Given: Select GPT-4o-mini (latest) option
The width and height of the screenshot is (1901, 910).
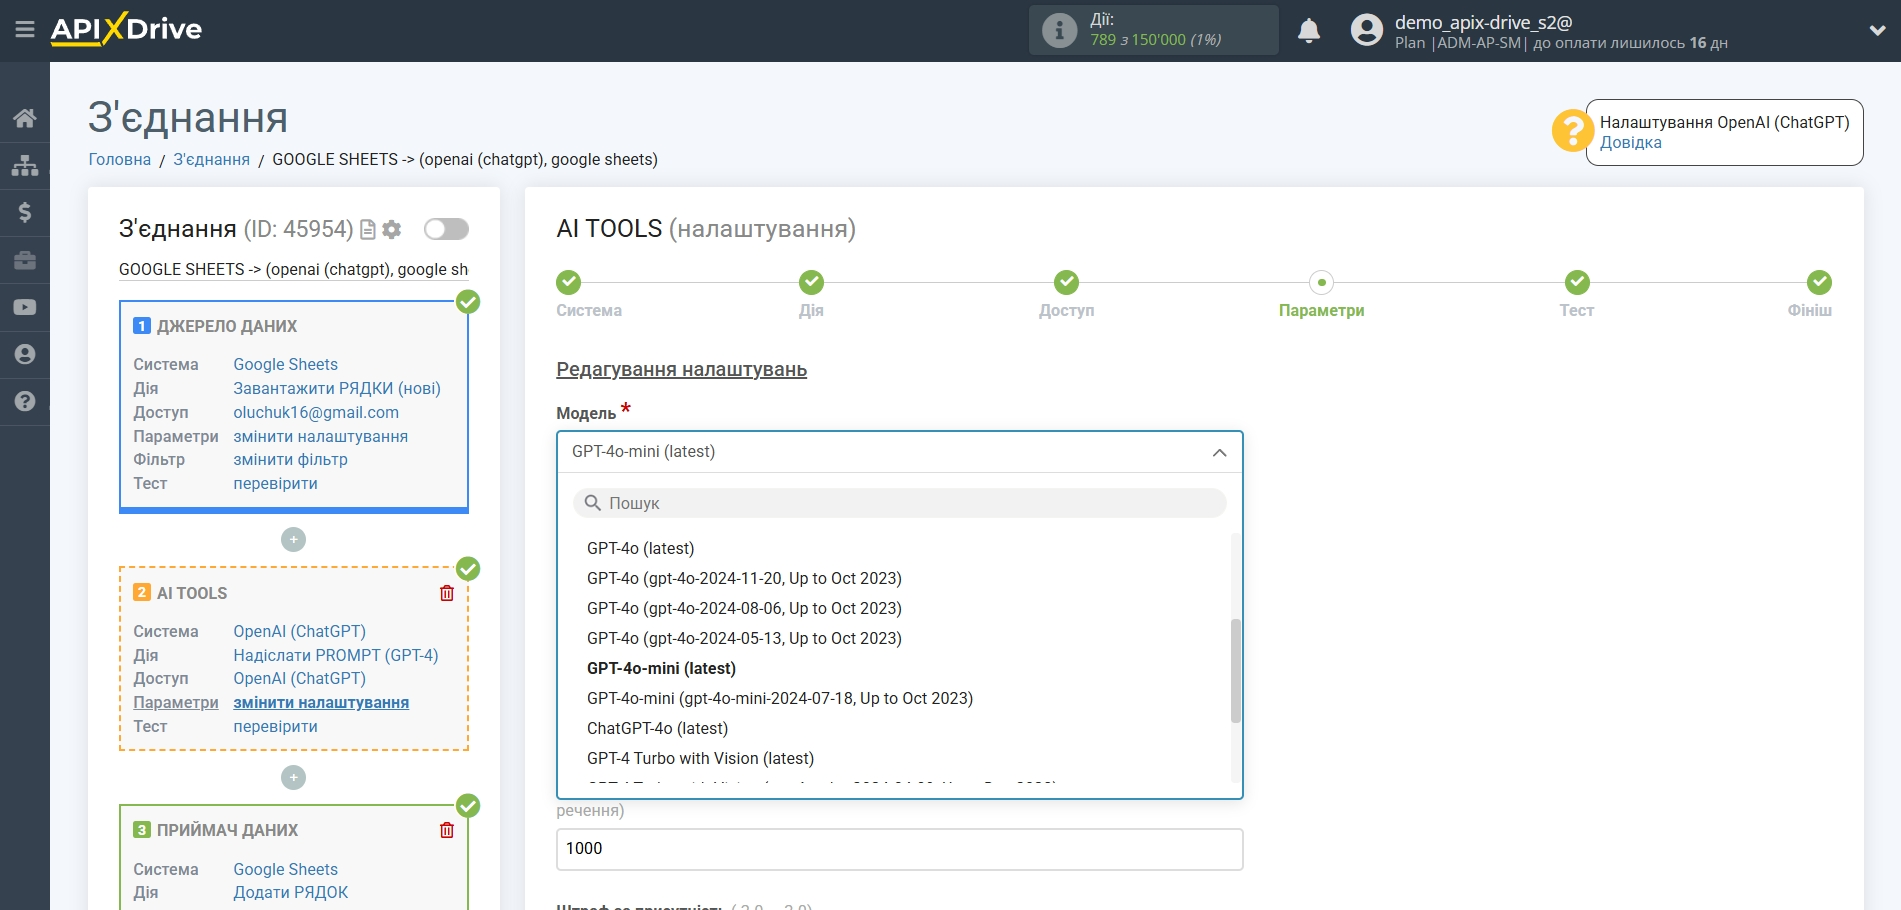Looking at the screenshot, I should click(x=661, y=669).
